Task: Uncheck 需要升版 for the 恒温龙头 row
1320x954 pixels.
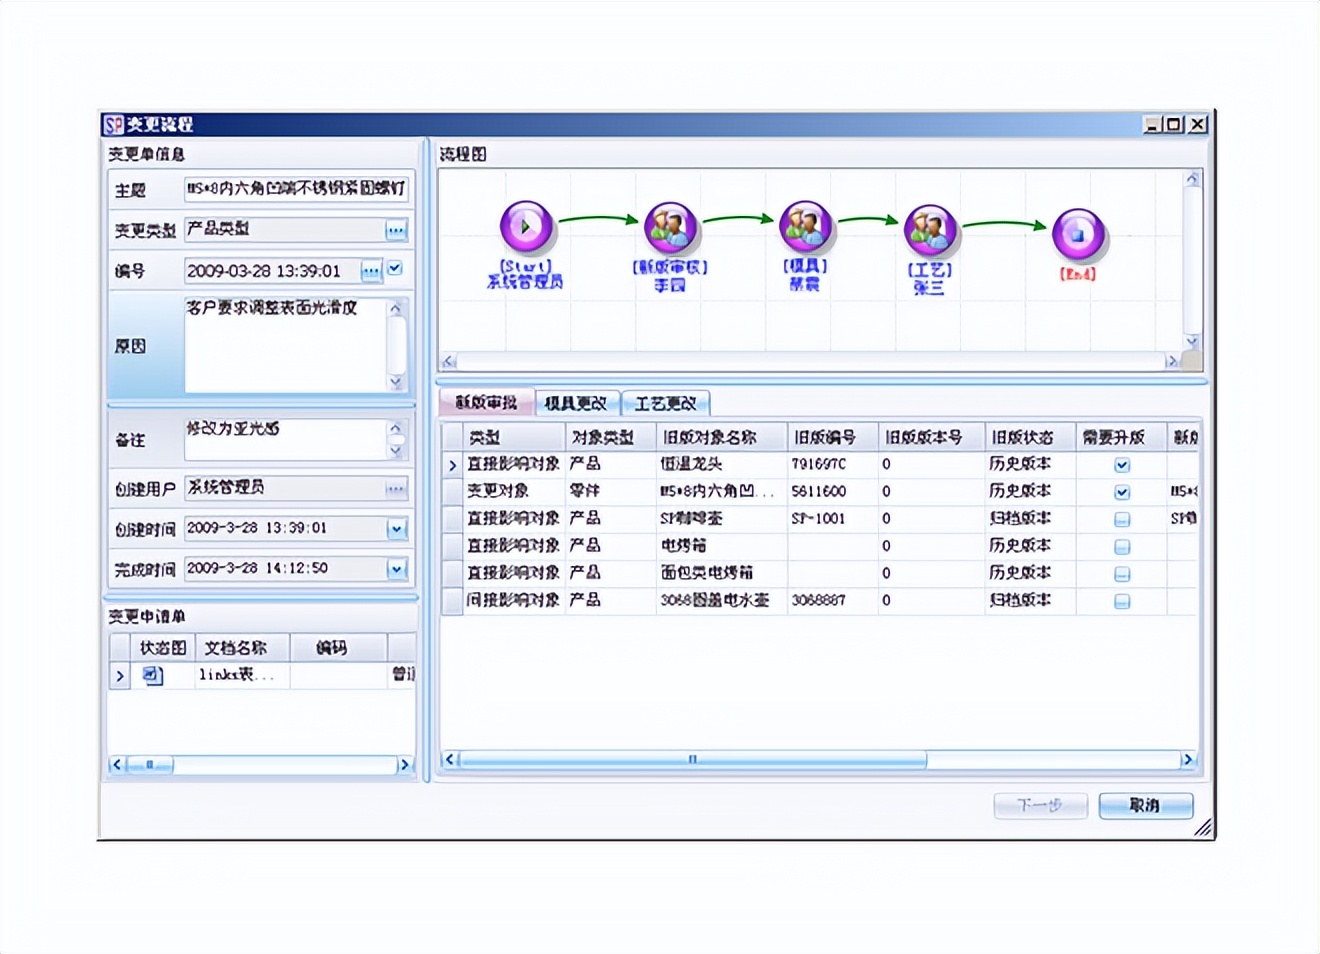Action: pos(1122,464)
